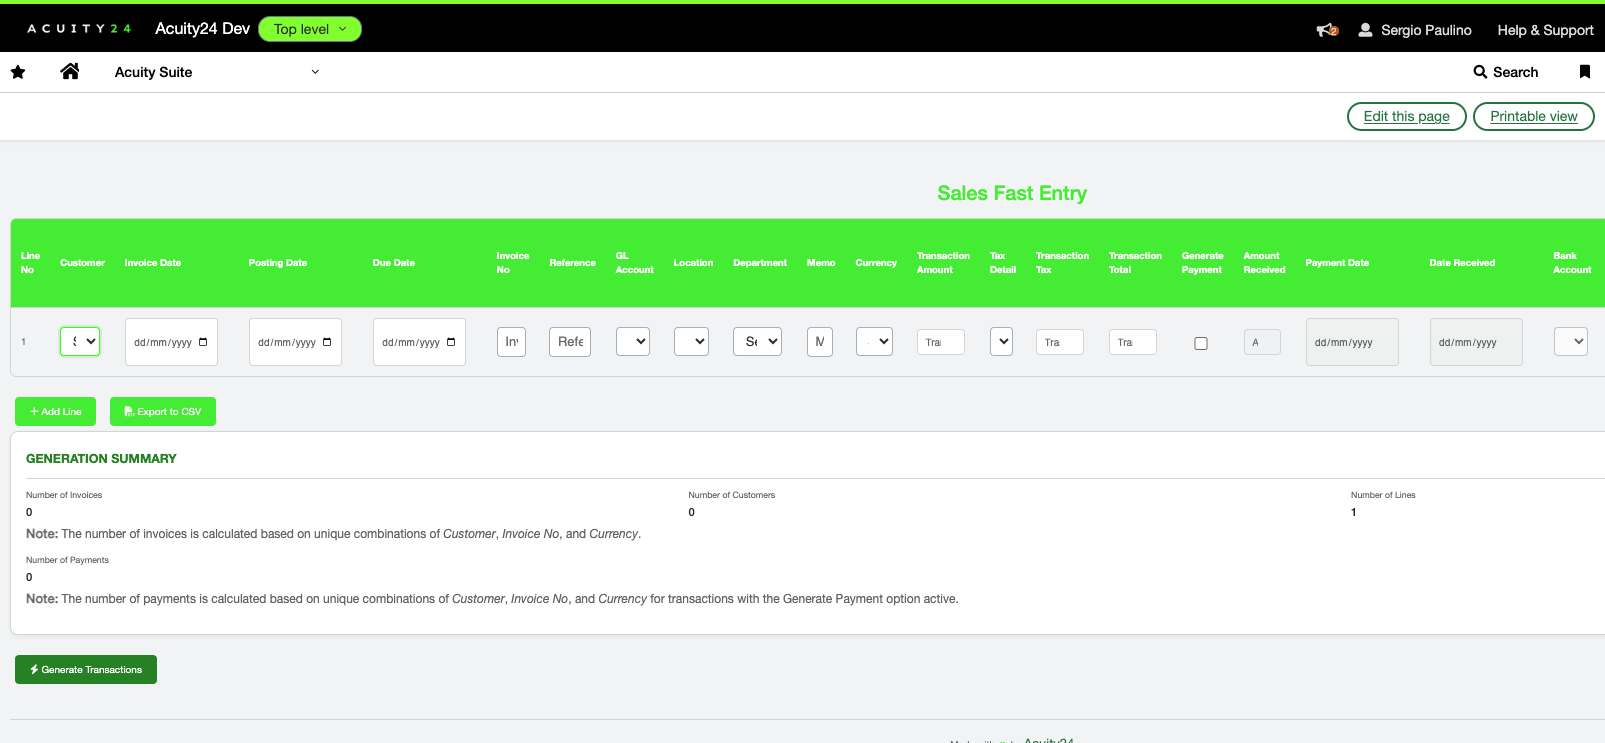Click the Payment Date field
Screen dimensions: 1605x743
(1352, 342)
